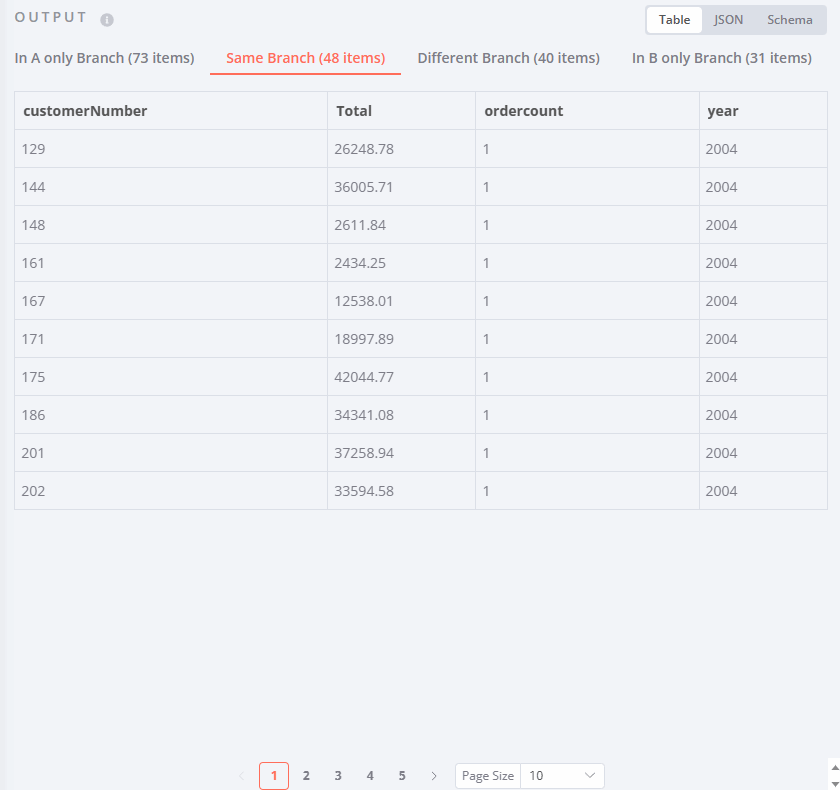Go to the next results page arrow
The height and width of the screenshot is (790, 840).
coord(434,775)
